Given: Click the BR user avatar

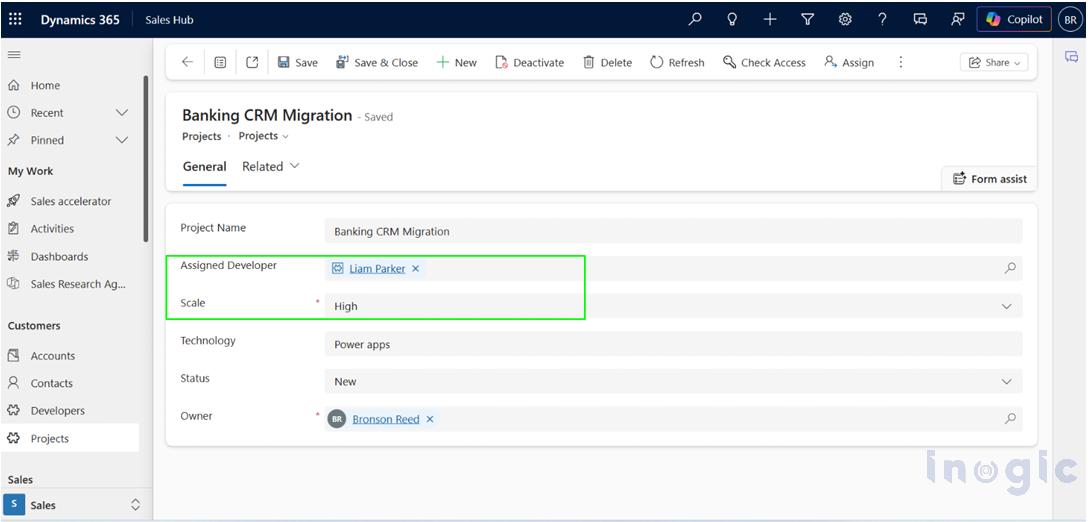Looking at the screenshot, I should tap(1071, 19).
